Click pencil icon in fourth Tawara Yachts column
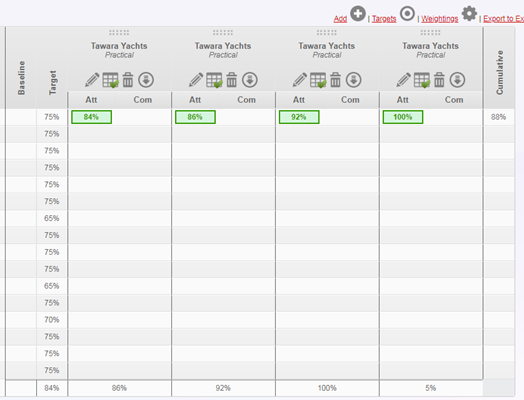This screenshot has width=524, height=400. coord(403,80)
